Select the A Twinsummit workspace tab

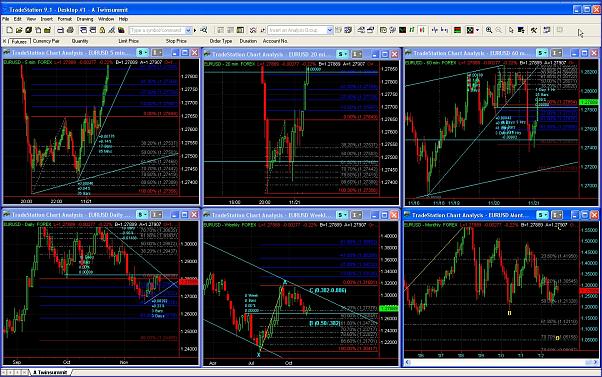pyautogui.click(x=50, y=372)
